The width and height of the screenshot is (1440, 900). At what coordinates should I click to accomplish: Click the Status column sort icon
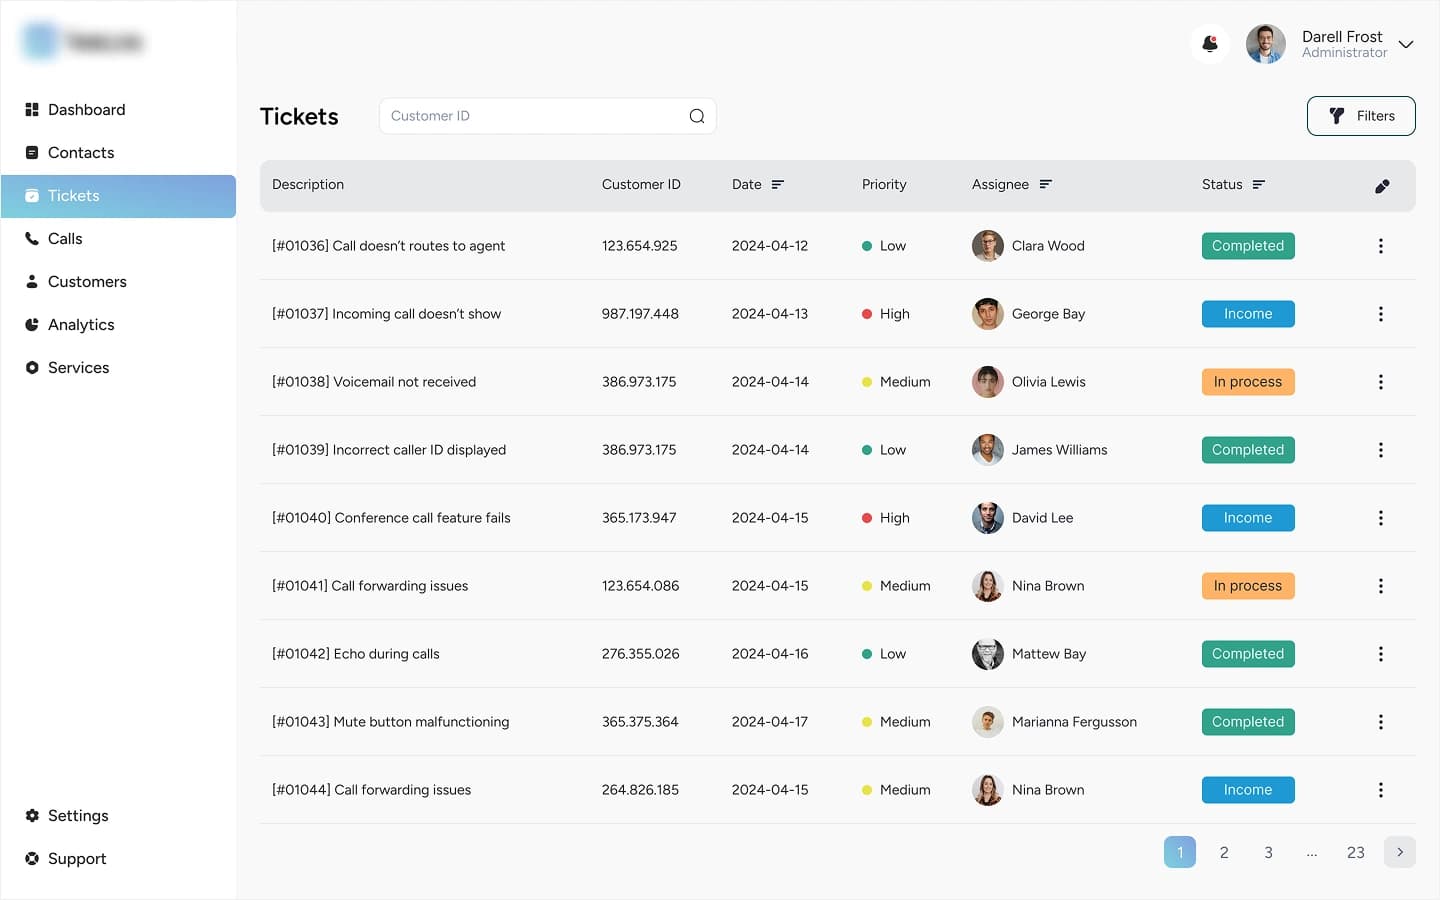[1259, 185]
